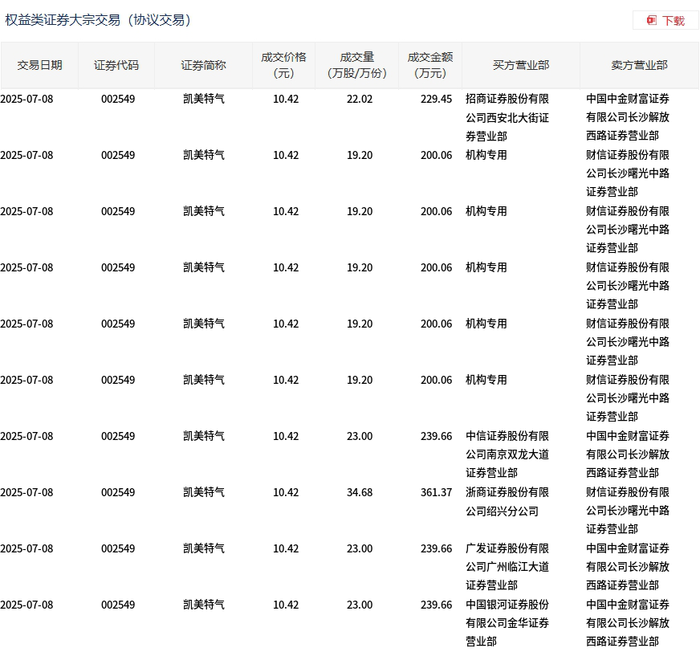The height and width of the screenshot is (652, 700).
Task: Click the 证券代码 column header
Action: click(116, 65)
